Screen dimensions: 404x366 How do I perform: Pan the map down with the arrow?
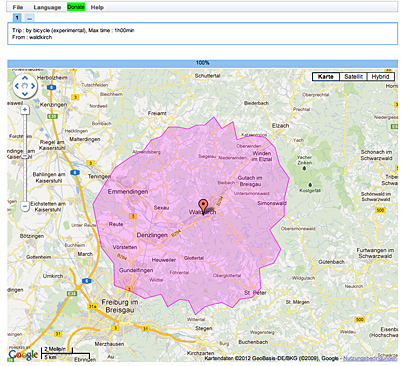click(x=25, y=94)
